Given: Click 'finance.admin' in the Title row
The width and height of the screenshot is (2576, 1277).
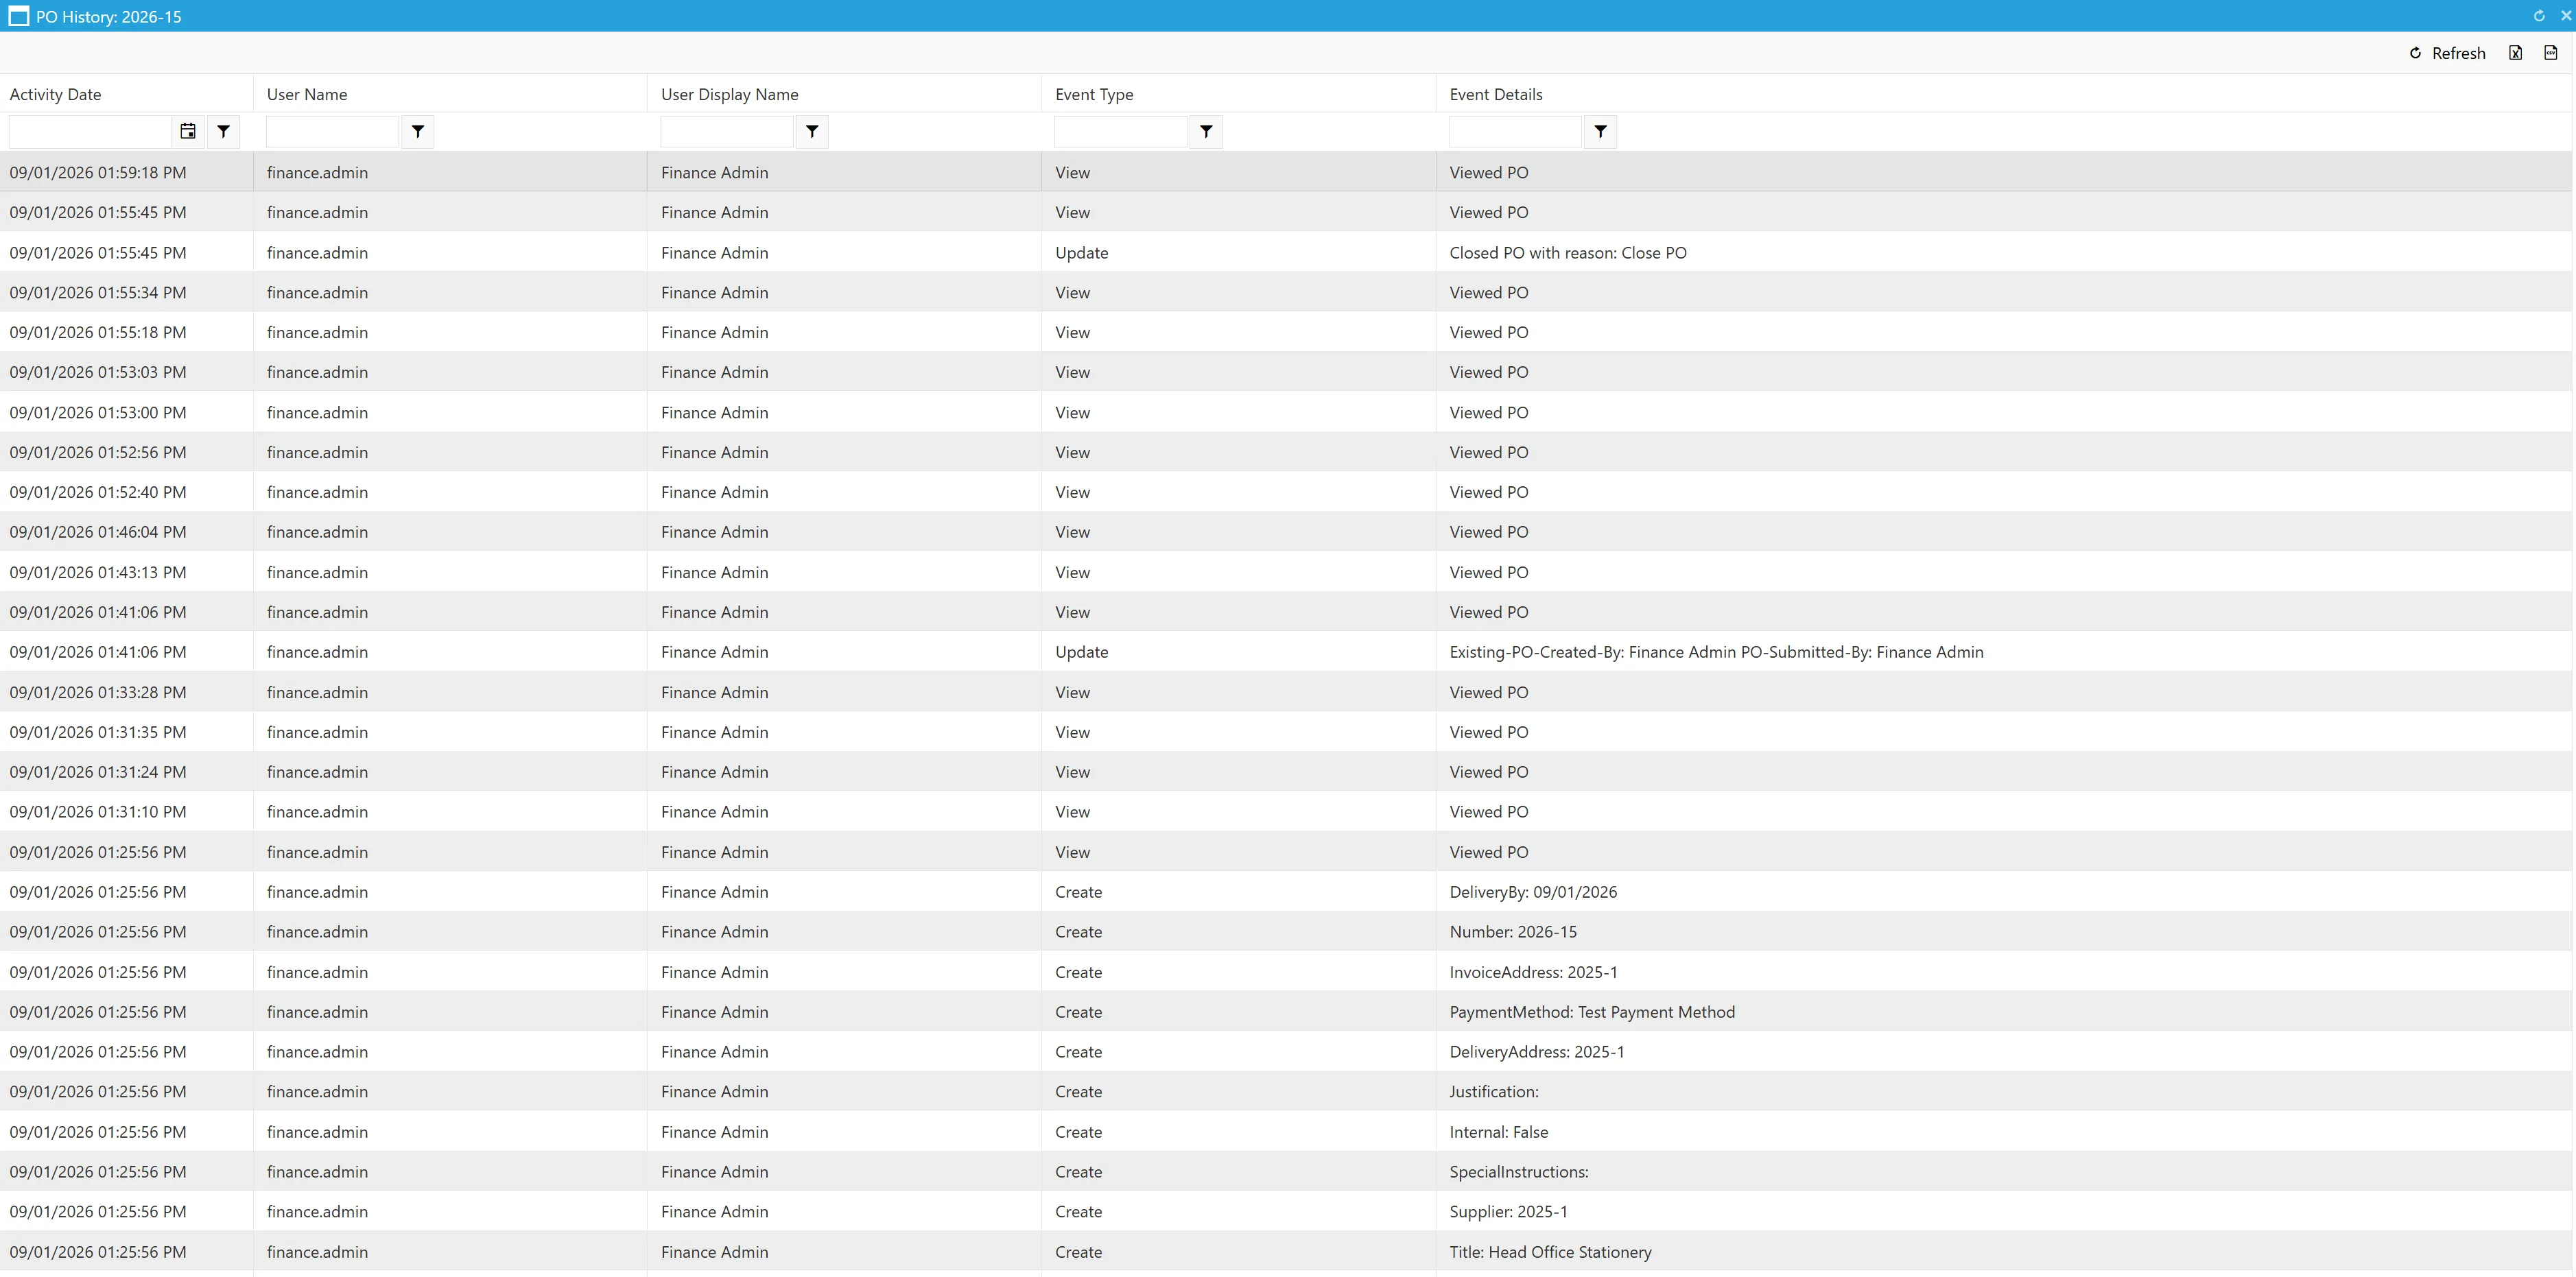Looking at the screenshot, I should [317, 1252].
